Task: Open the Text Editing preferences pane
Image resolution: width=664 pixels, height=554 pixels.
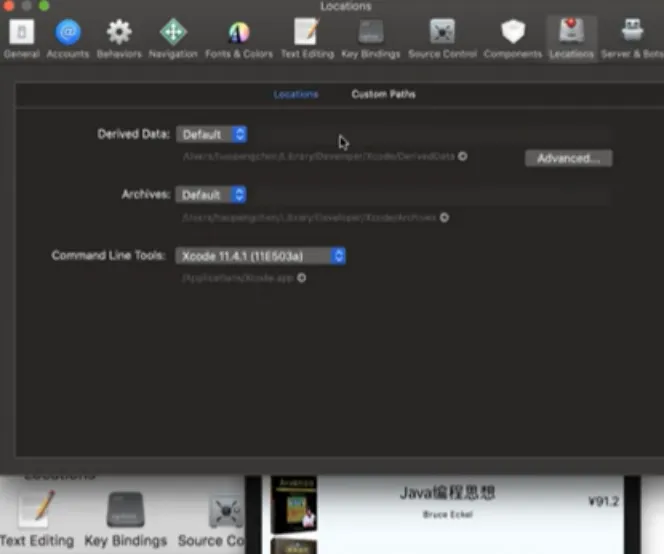Action: pos(307,39)
